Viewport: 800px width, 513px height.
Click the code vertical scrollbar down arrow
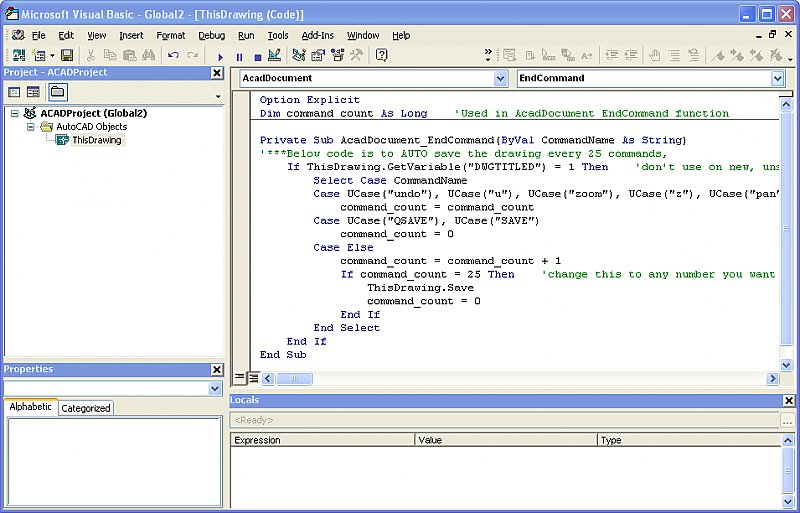(x=786, y=365)
